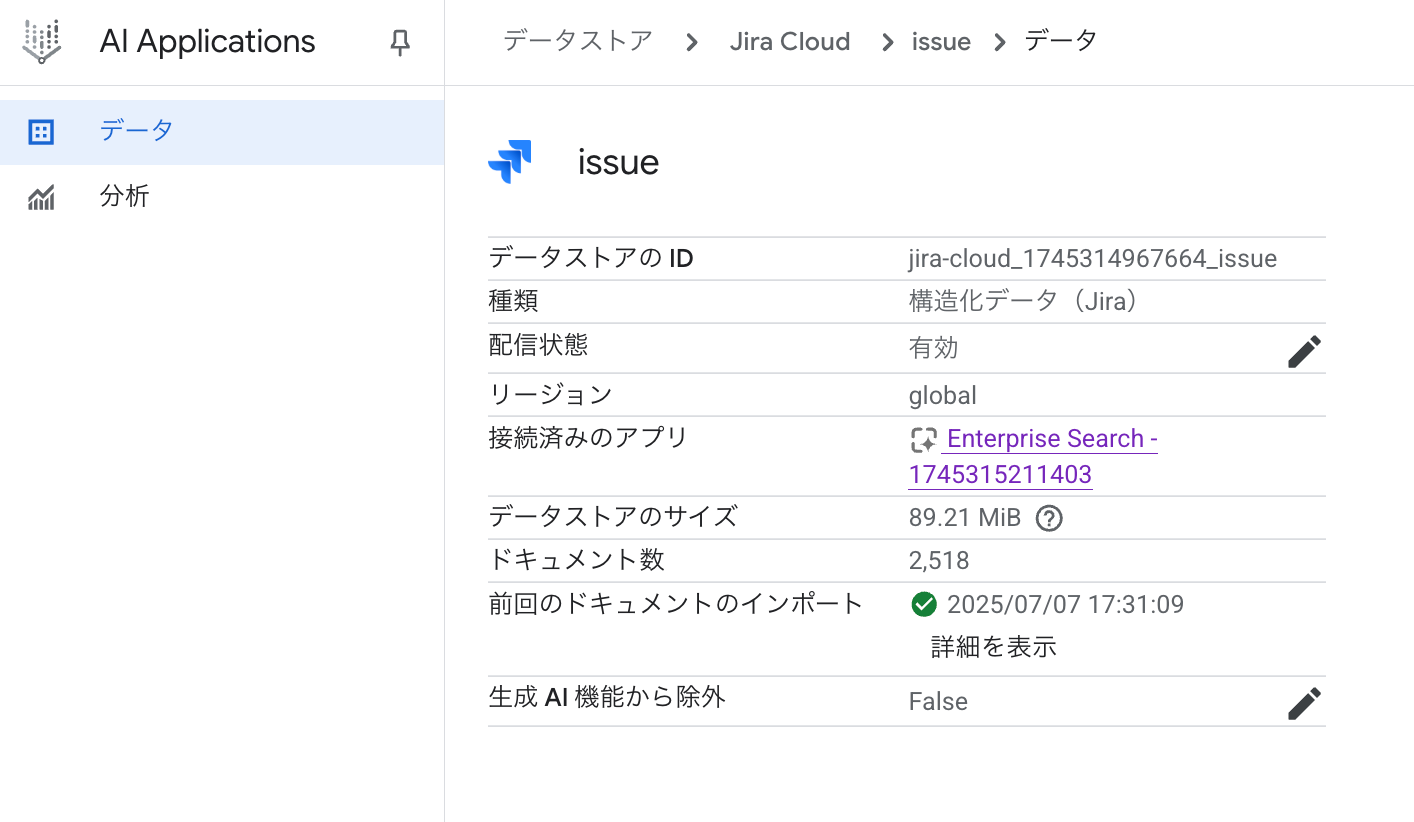Open the Enterprise Search - 1745315211403 link
1414x822 pixels.
1033,456
